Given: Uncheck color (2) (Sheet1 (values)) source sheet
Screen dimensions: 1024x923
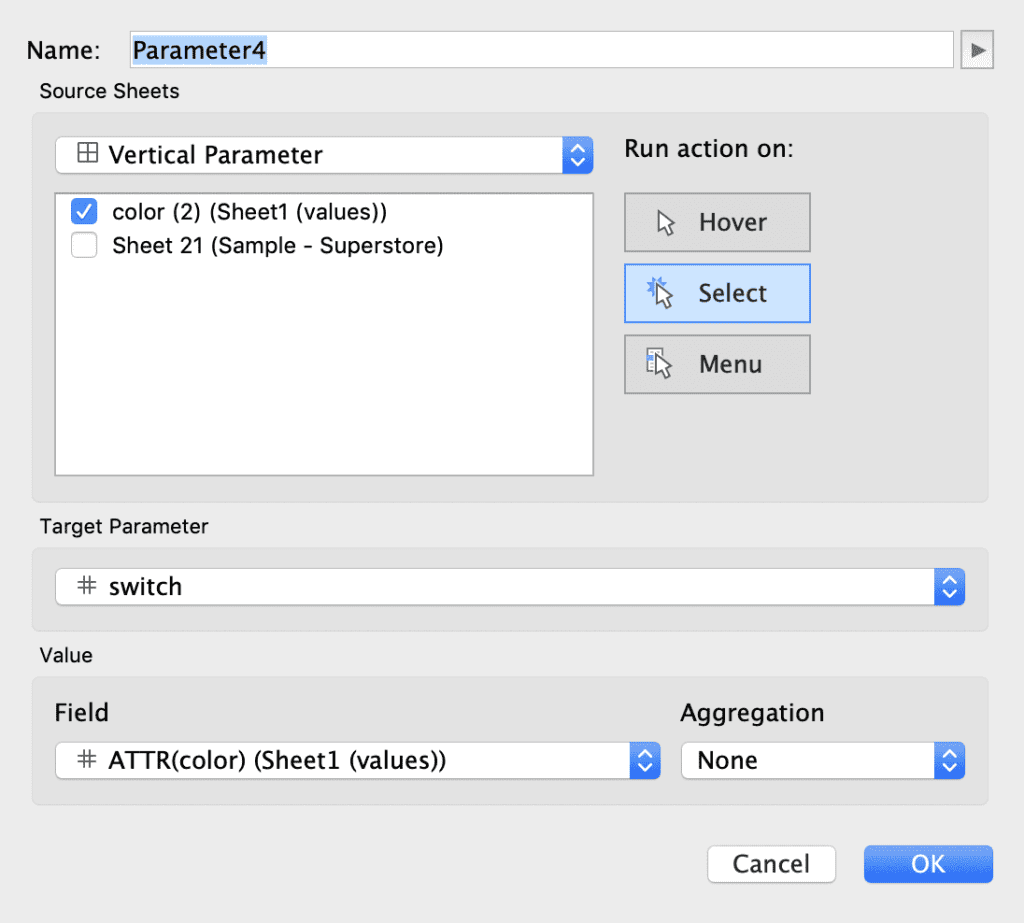Looking at the screenshot, I should click(84, 211).
